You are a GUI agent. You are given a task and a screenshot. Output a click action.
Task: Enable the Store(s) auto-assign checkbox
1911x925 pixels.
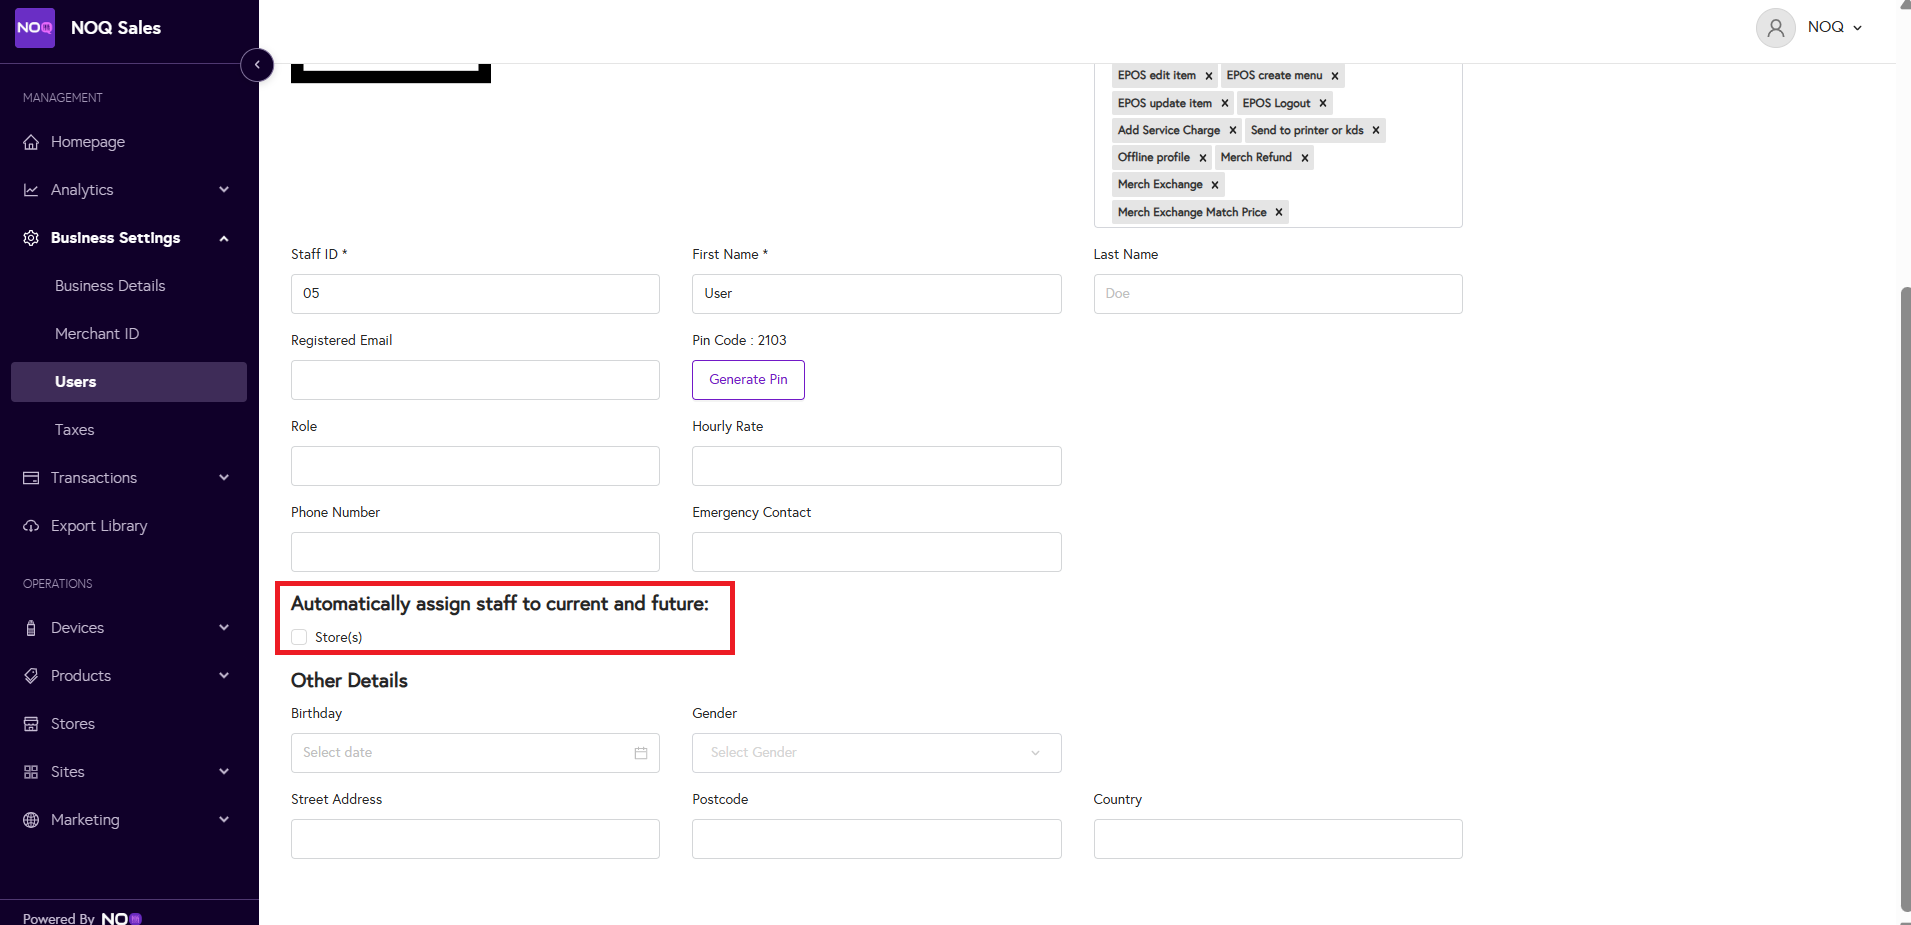click(299, 637)
